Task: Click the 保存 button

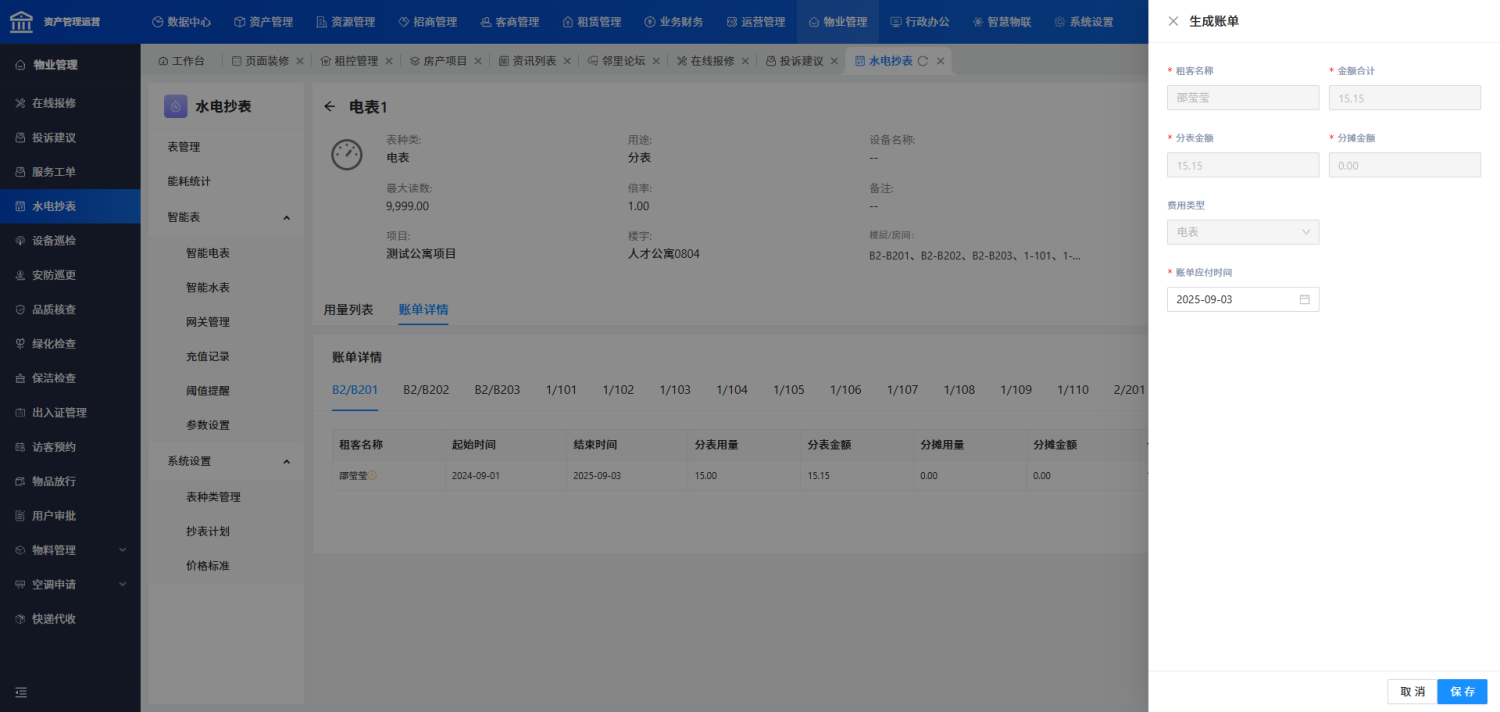Action: click(1462, 692)
